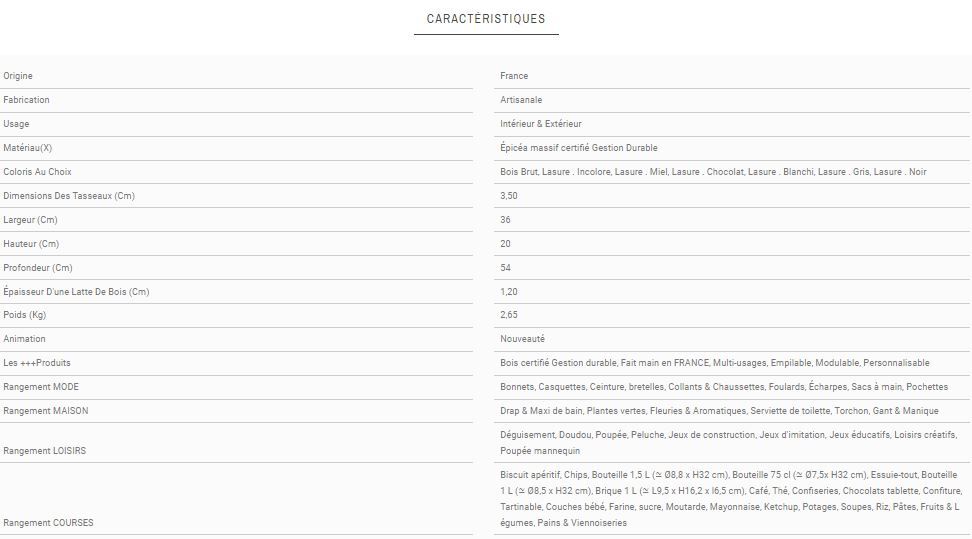Viewport: 972px width, 539px height.
Task: Open the CARACTÉRISTIQUES tab heading
Action: click(x=486, y=19)
